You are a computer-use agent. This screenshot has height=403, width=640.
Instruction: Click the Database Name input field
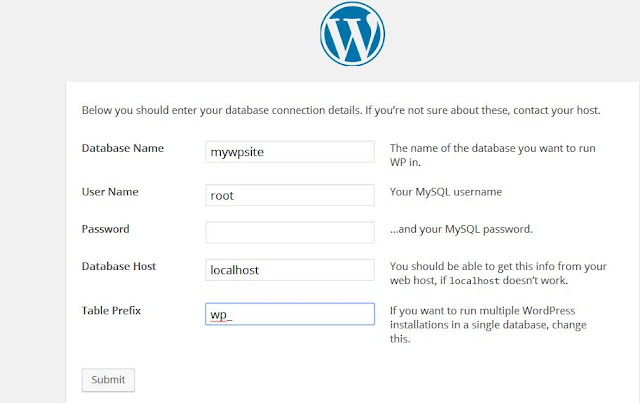pos(289,154)
